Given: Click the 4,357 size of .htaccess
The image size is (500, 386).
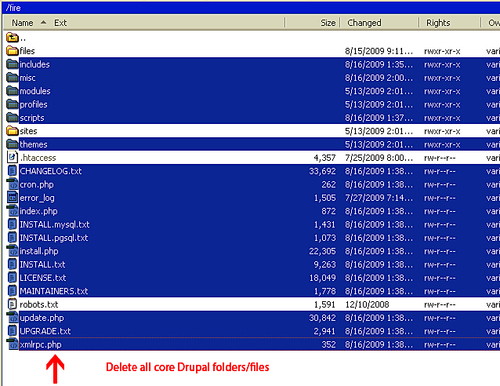Looking at the screenshot, I should tap(324, 158).
